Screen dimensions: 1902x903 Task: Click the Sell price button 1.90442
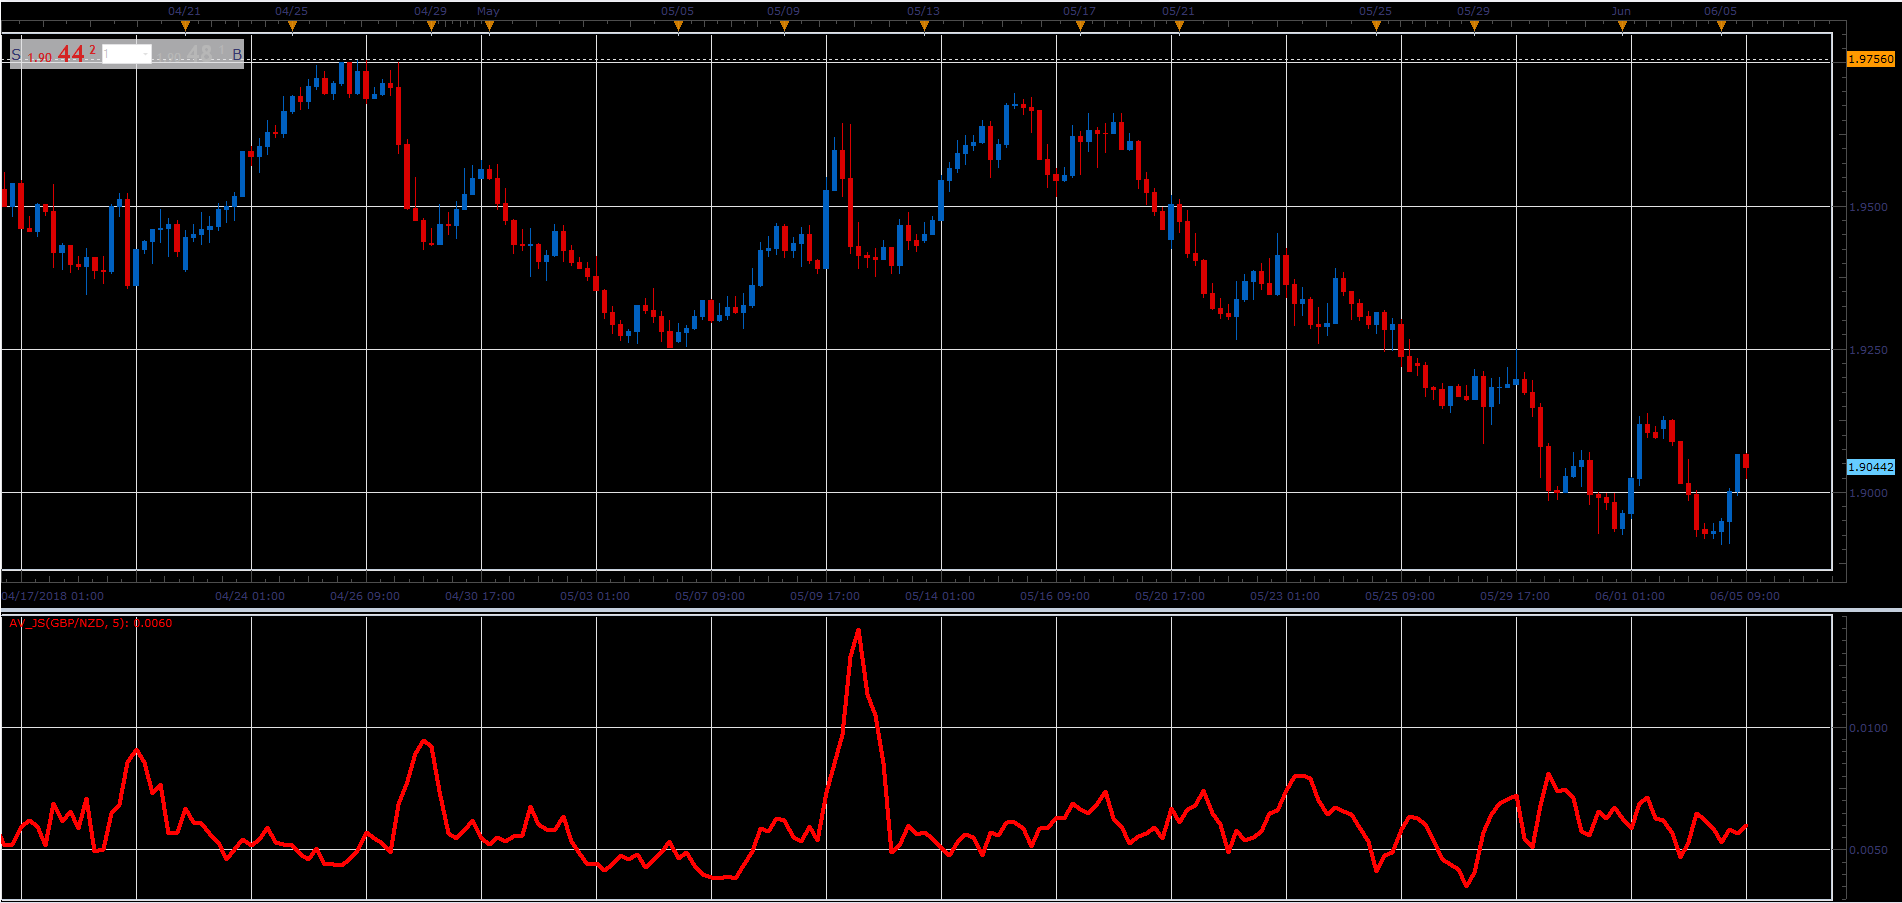(55, 54)
